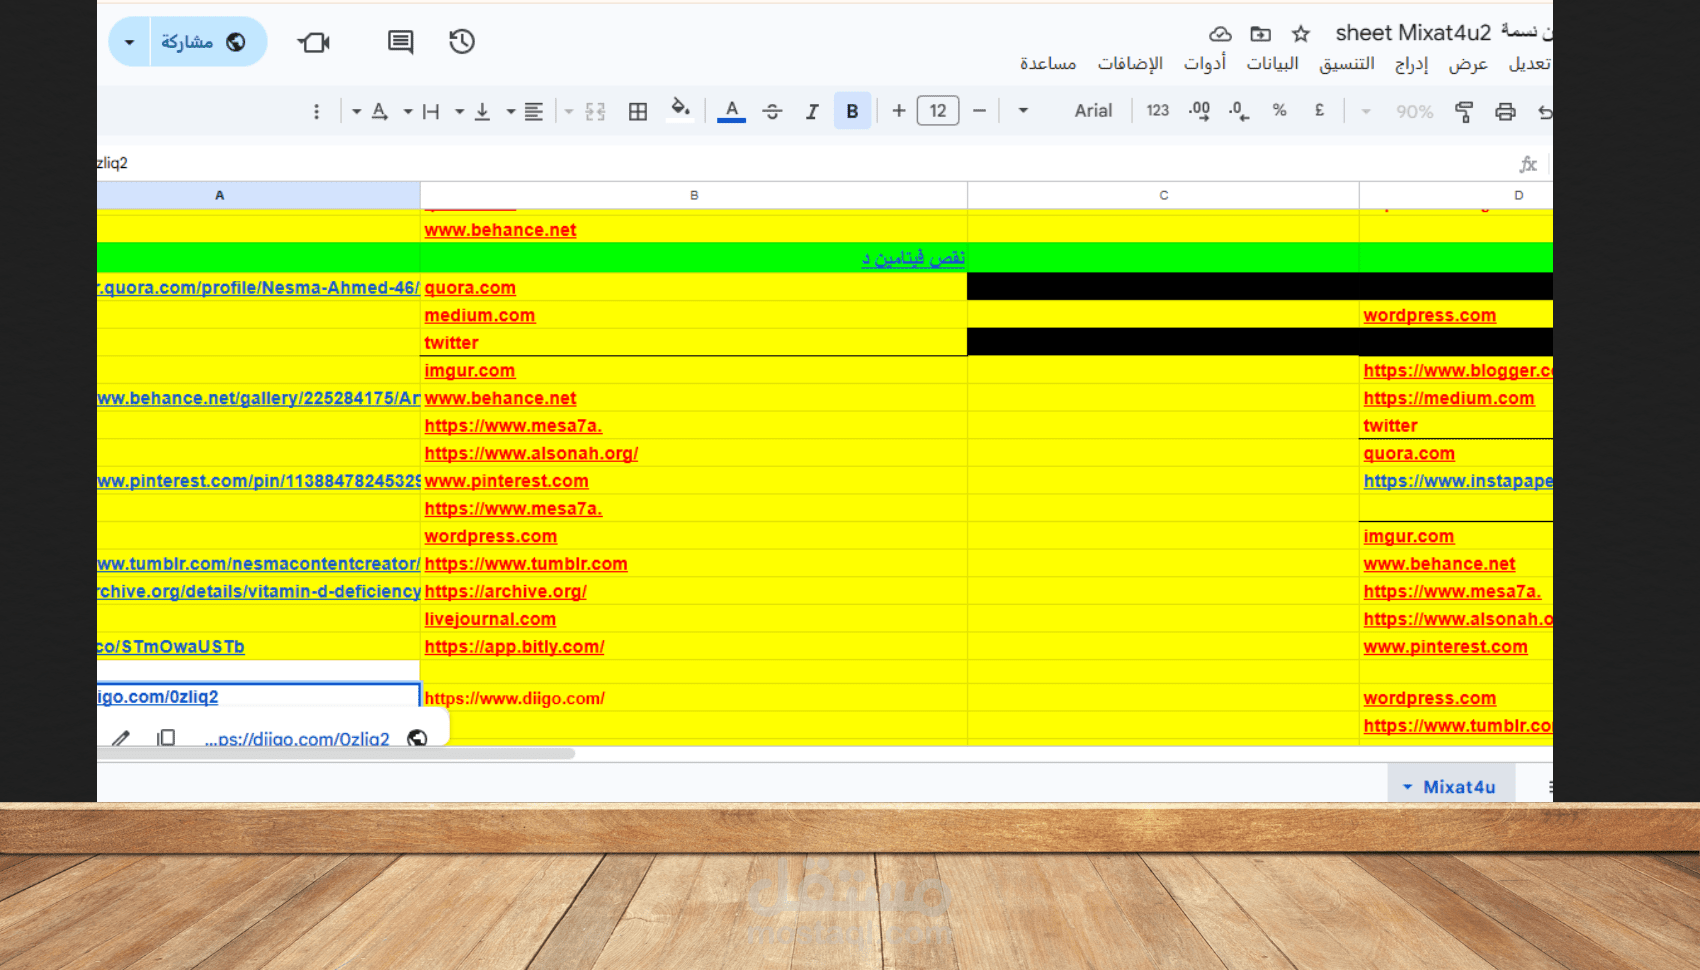Open the الإضافات (Extensions) menu
The width and height of the screenshot is (1700, 970).
pos(1130,64)
